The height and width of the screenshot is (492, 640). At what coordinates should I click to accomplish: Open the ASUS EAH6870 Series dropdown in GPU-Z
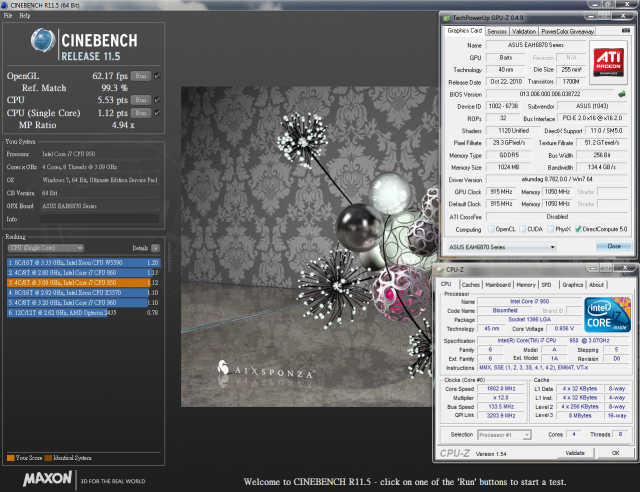tap(502, 247)
